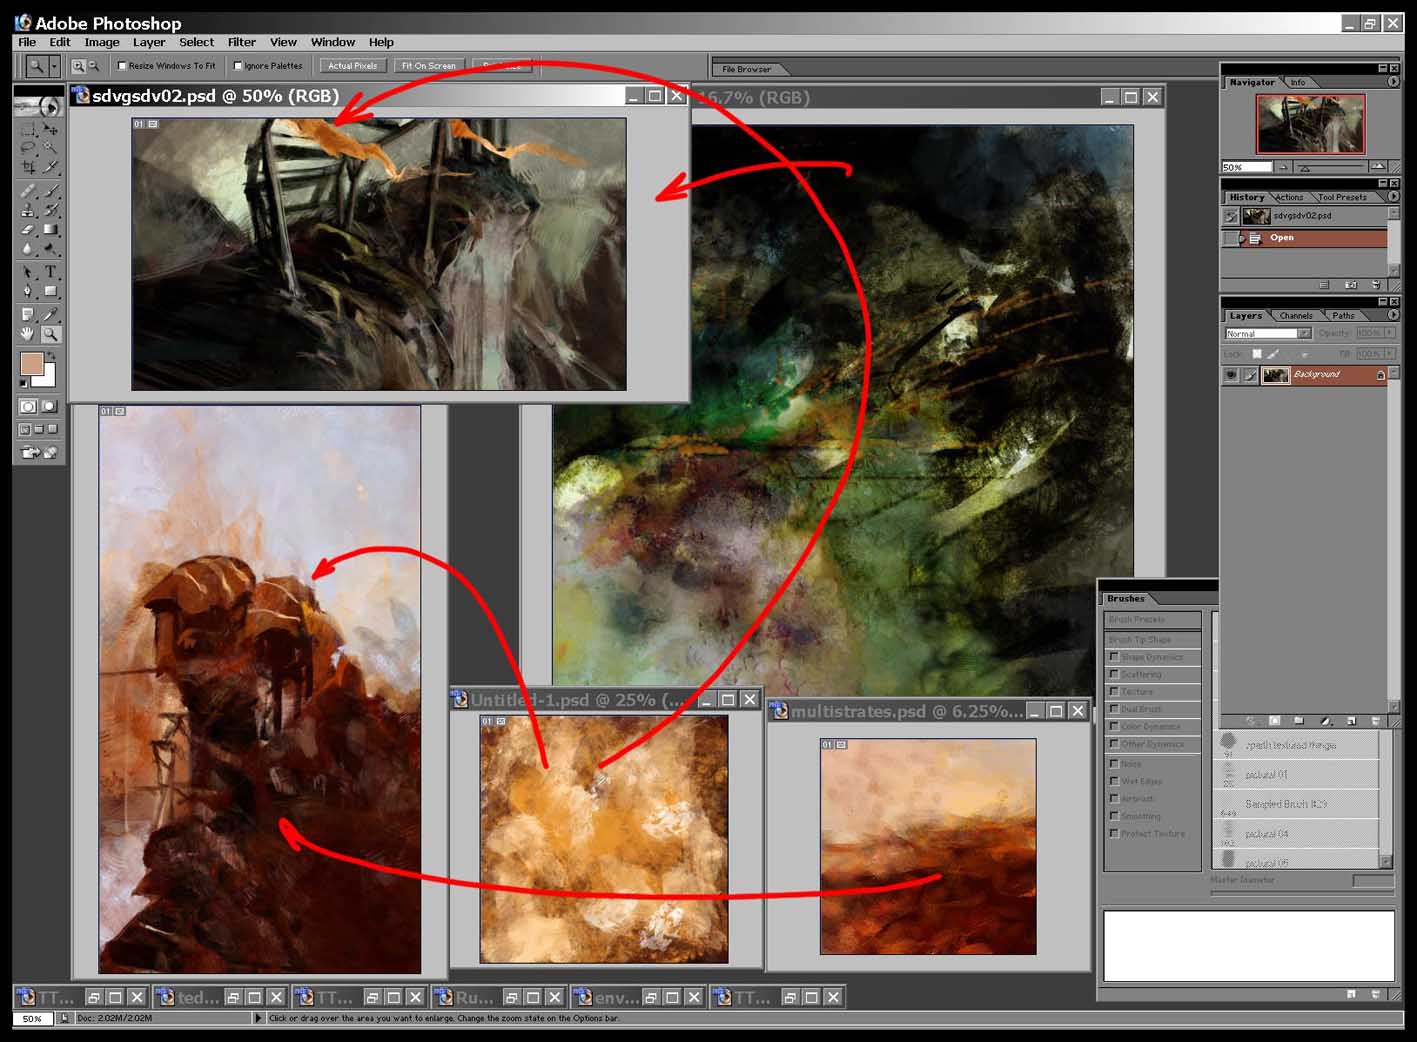Toggle Background layer visibility eye

[x=1231, y=375]
